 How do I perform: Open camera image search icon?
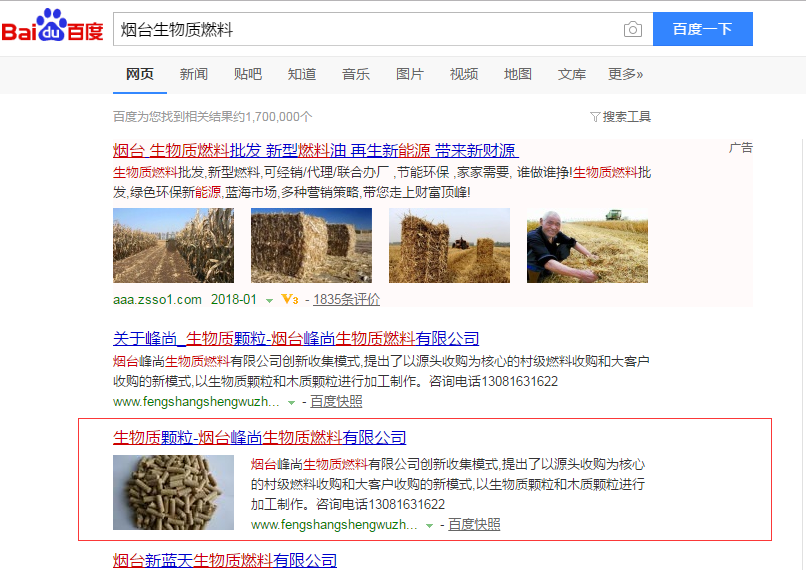click(x=632, y=29)
